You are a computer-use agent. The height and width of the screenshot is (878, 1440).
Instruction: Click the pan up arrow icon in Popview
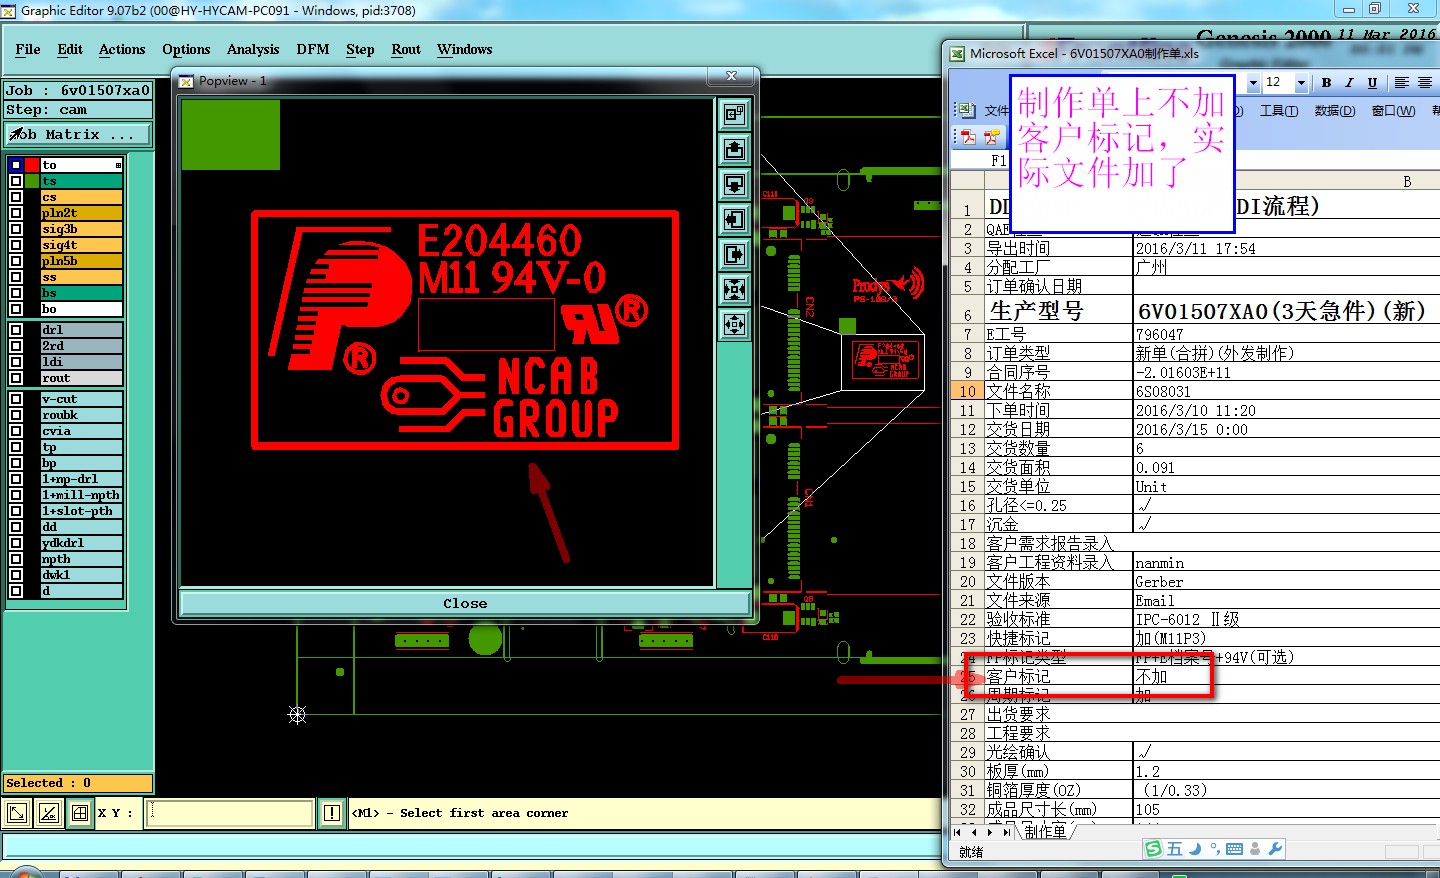pyautogui.click(x=734, y=149)
